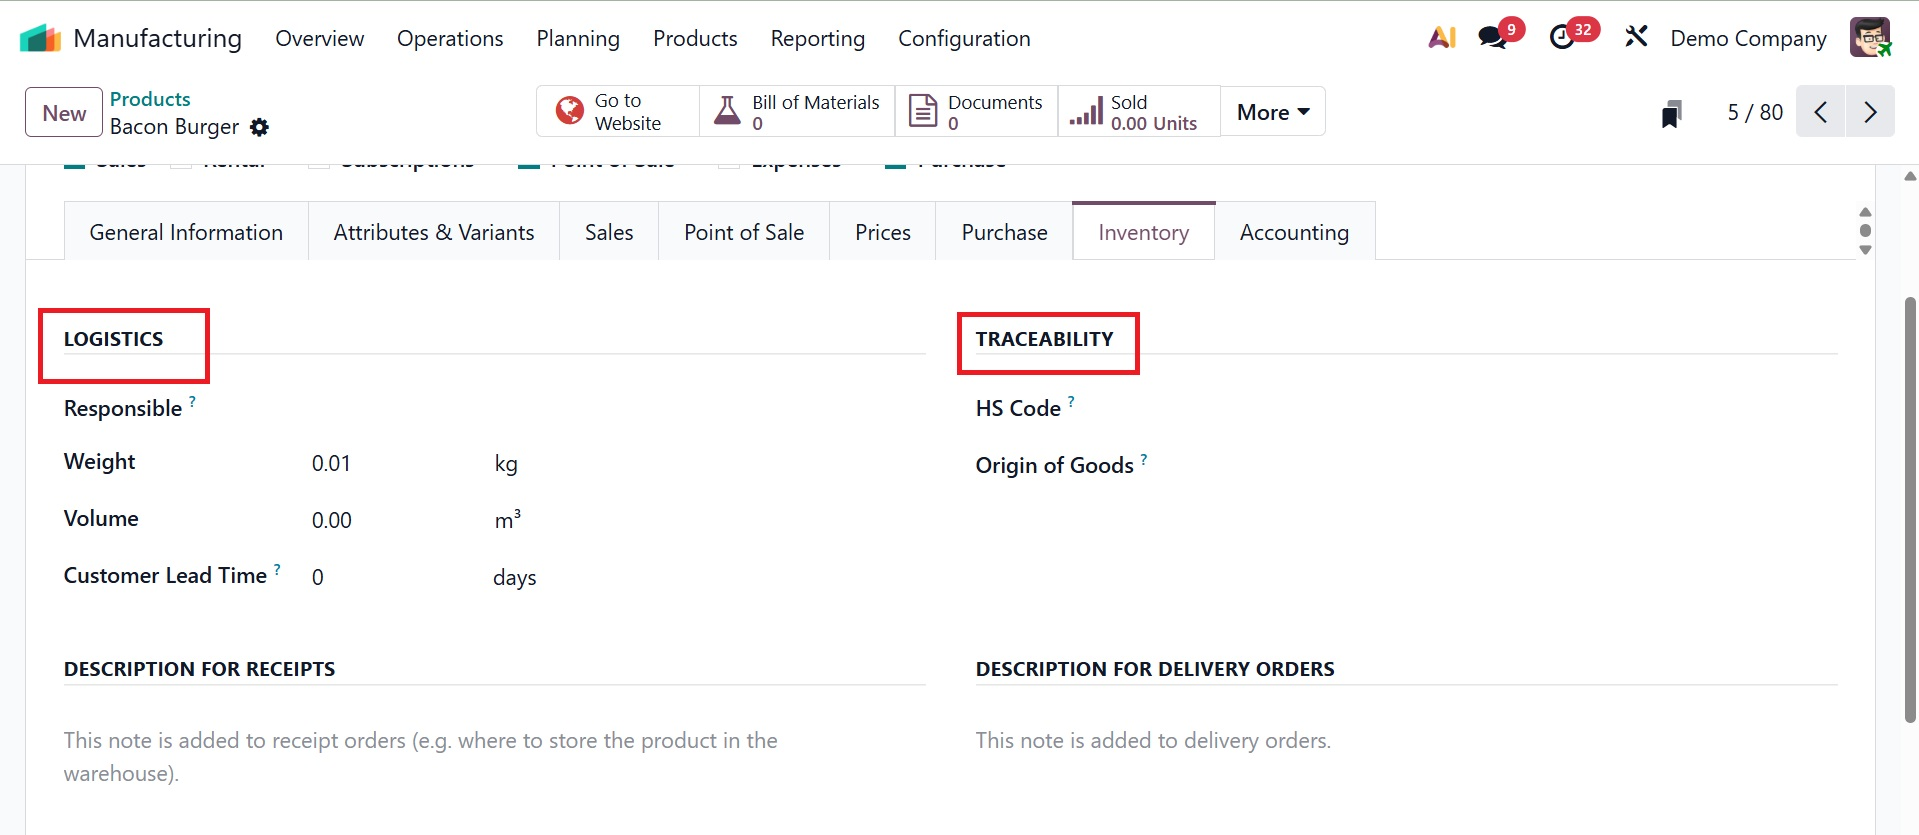Open the AI assistant icon
The height and width of the screenshot is (835, 1919).
1441,38
